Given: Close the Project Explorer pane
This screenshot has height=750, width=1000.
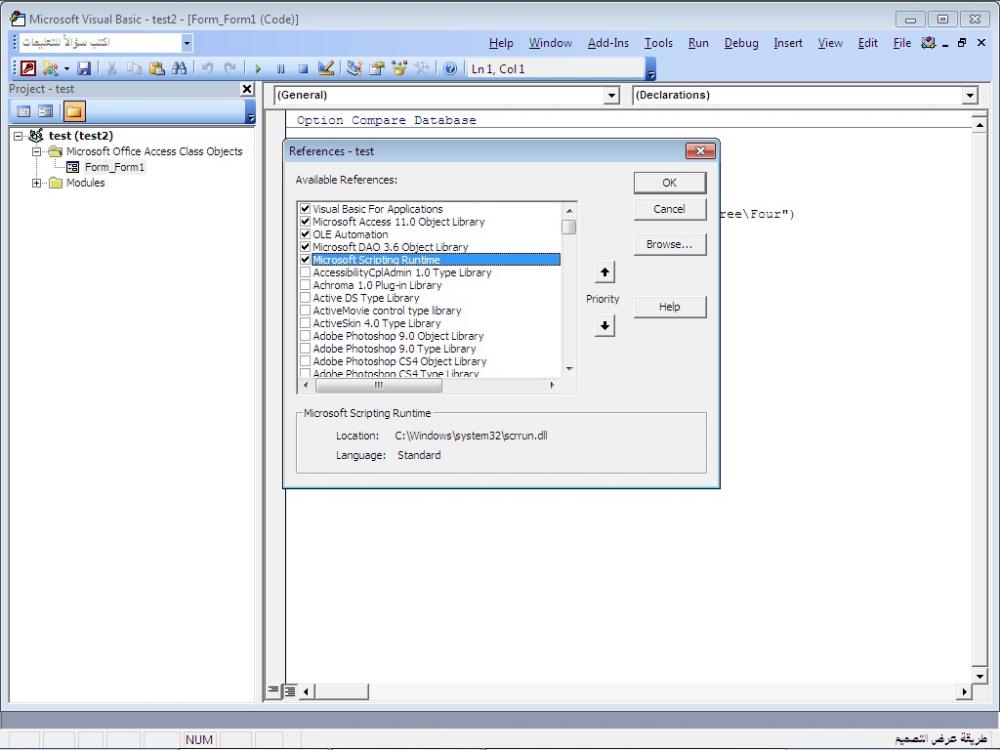Looking at the screenshot, I should click(247, 89).
